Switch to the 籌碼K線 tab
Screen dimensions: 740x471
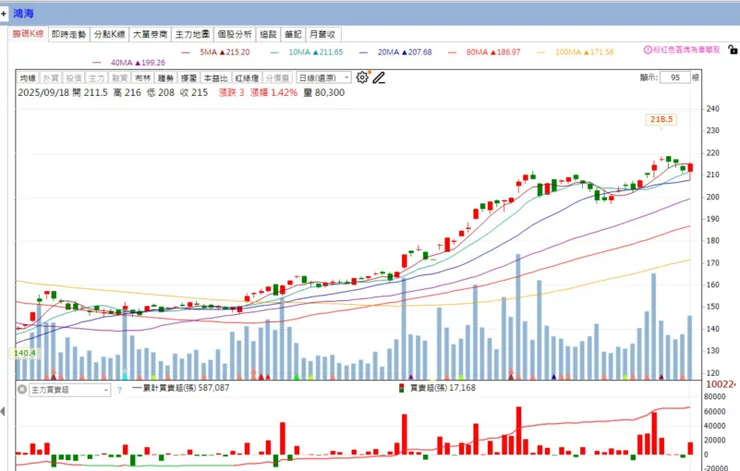pos(28,34)
